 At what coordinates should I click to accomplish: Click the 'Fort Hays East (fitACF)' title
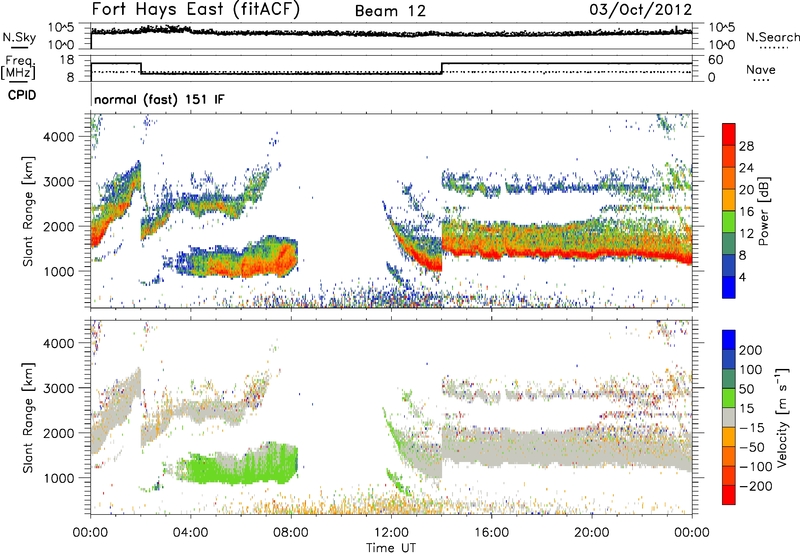pyautogui.click(x=196, y=10)
